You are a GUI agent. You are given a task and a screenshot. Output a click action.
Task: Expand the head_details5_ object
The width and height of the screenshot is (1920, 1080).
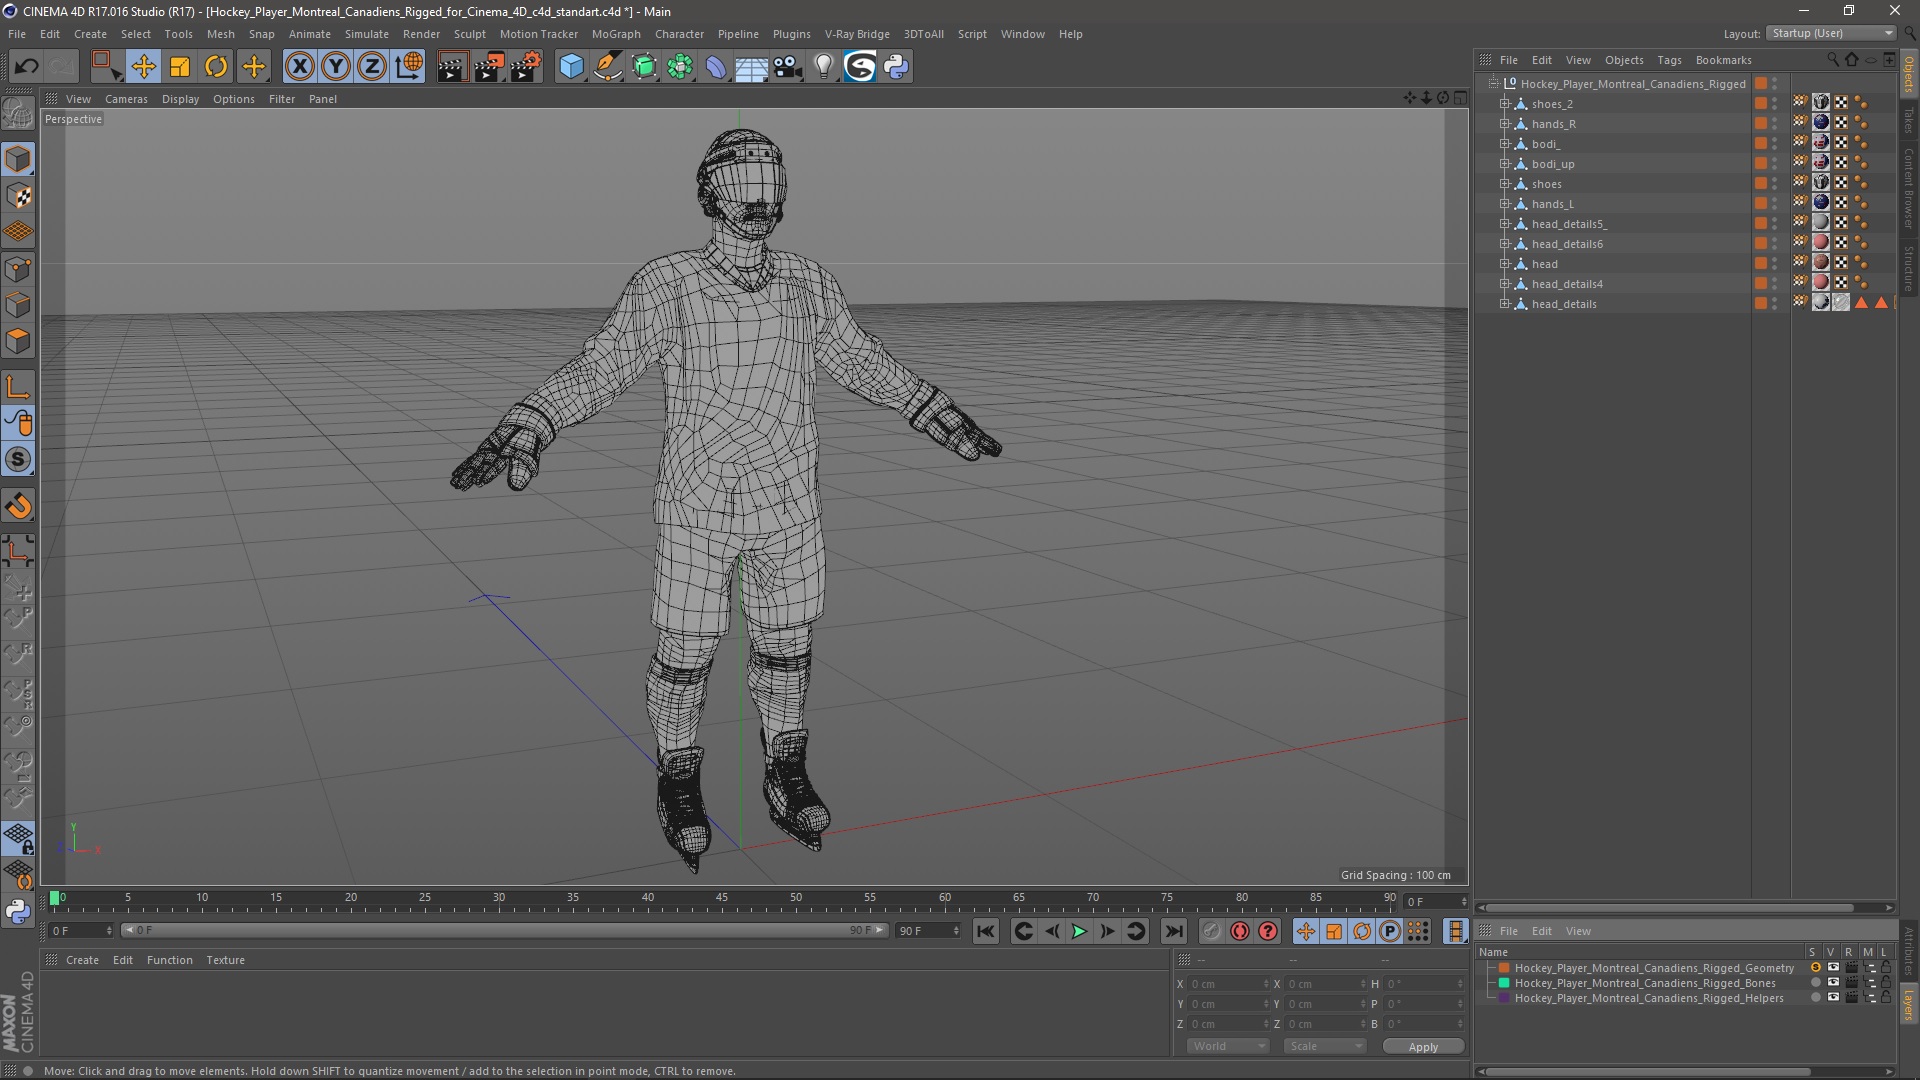click(1504, 224)
